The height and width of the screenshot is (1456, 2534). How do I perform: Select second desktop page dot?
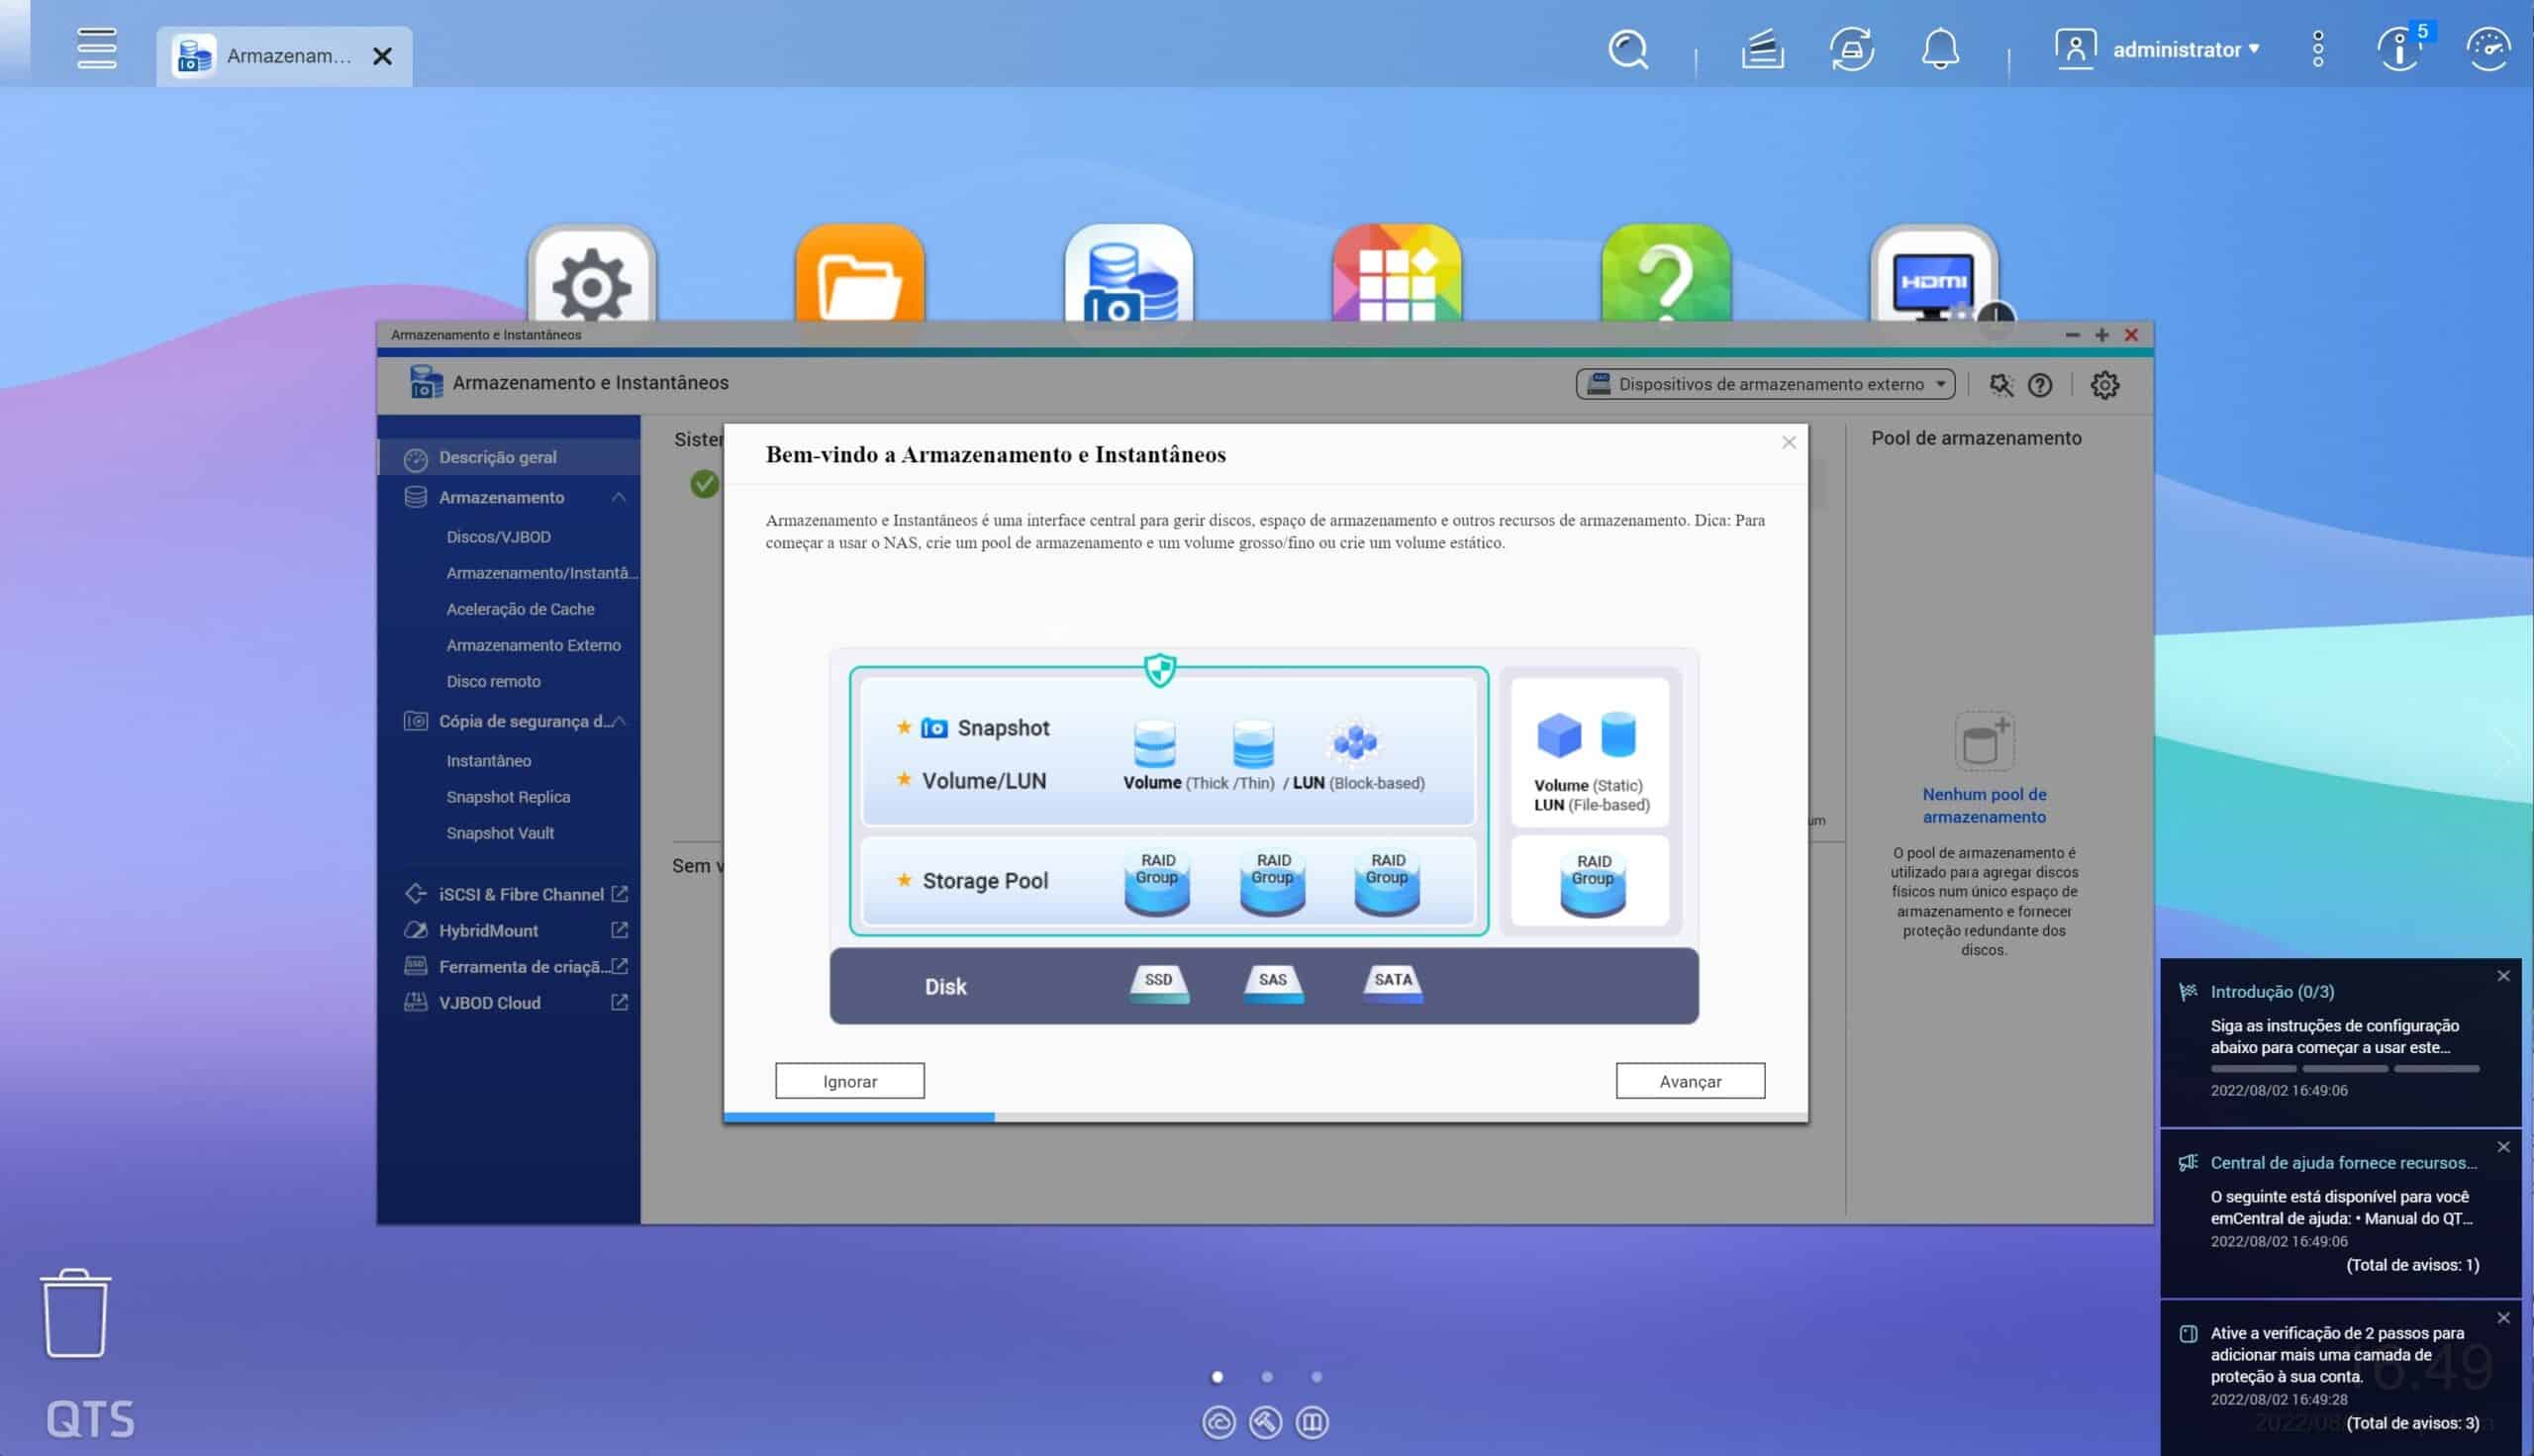(x=1267, y=1377)
